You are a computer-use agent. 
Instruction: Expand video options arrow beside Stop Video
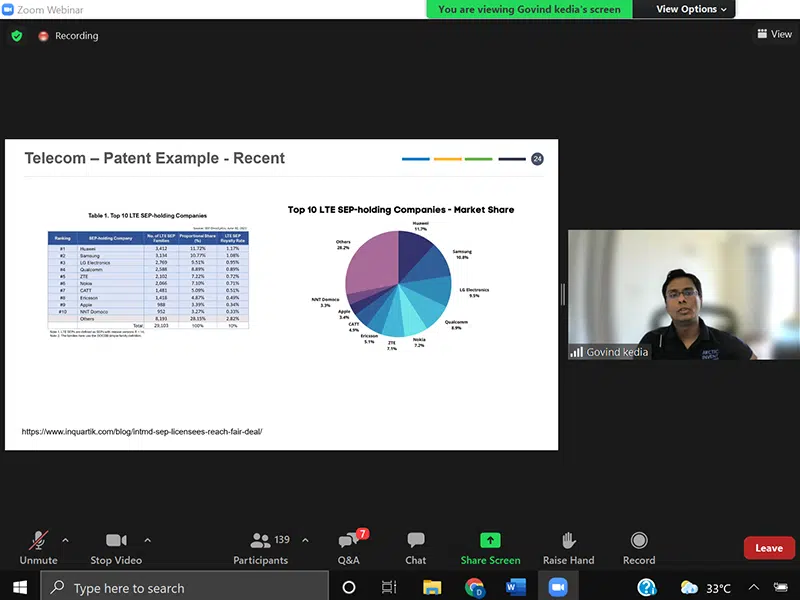click(x=150, y=540)
